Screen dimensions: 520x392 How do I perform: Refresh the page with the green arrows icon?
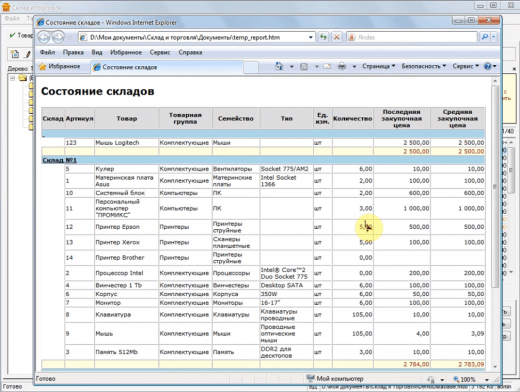323,37
